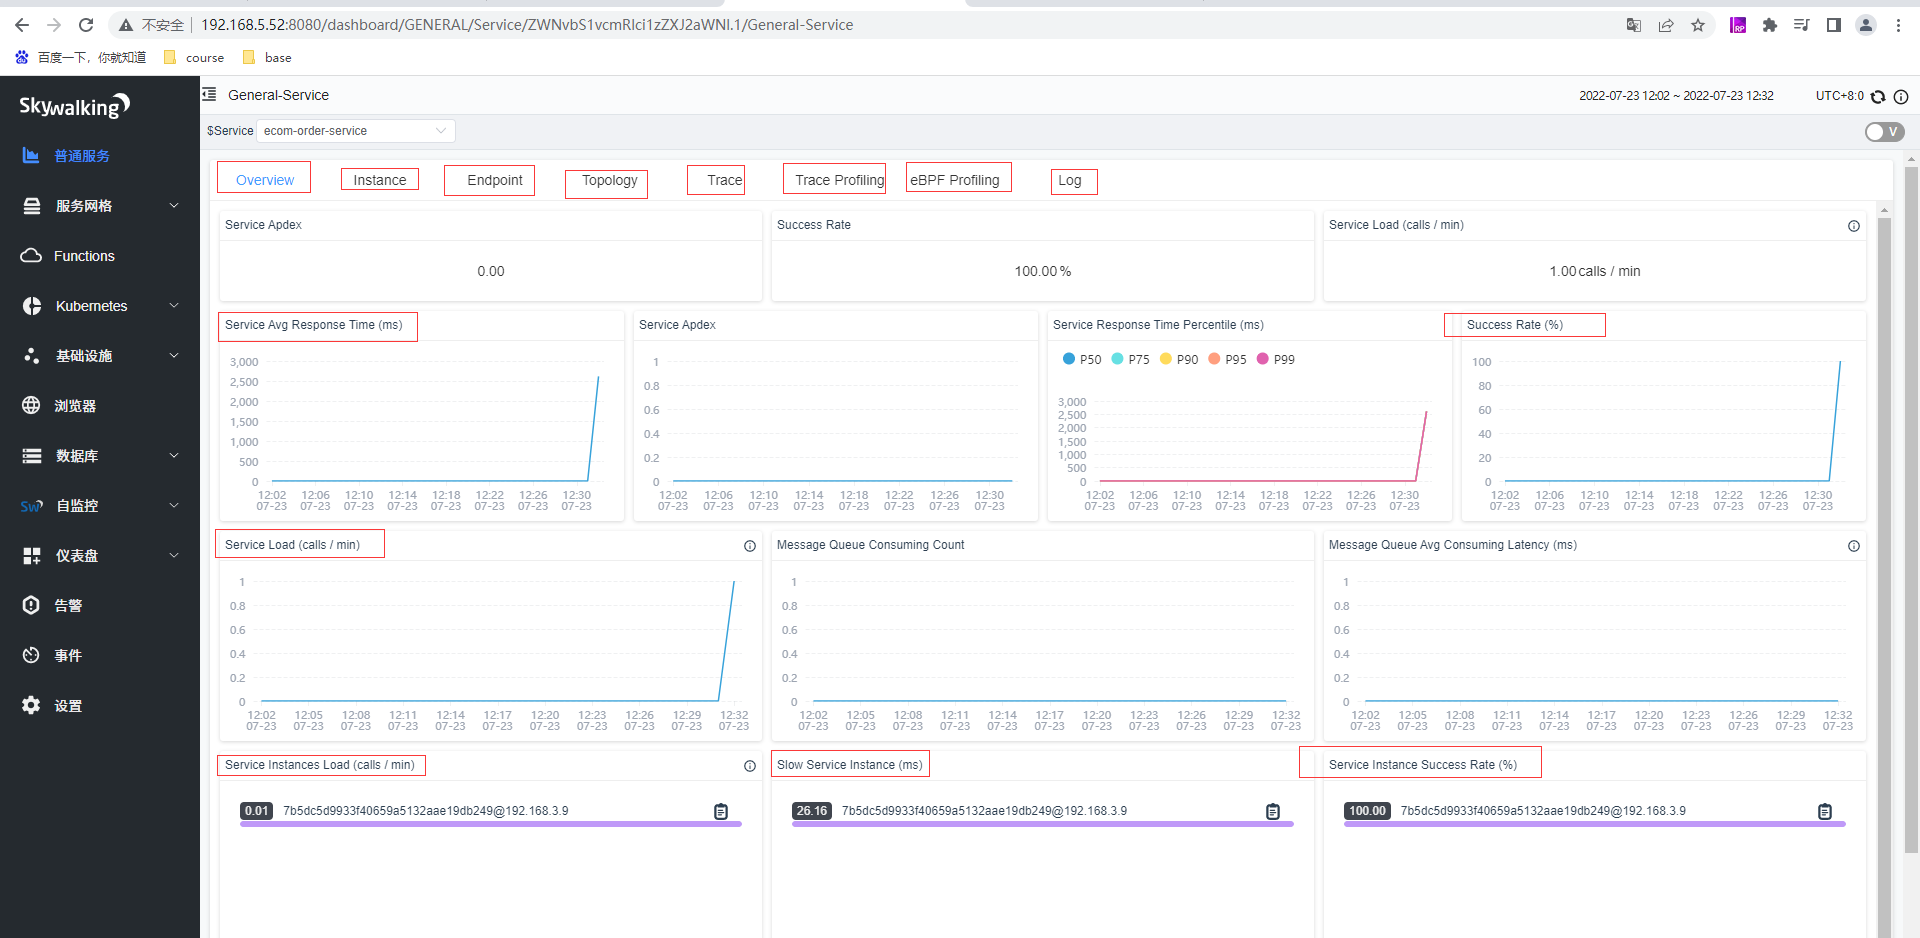Switch to the Trace Profiling tab
Image resolution: width=1920 pixels, height=938 pixels.
[840, 180]
